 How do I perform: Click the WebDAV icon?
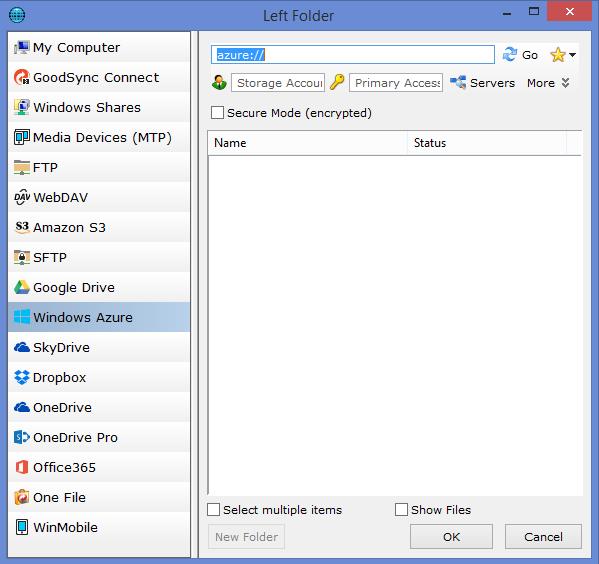(x=21, y=197)
